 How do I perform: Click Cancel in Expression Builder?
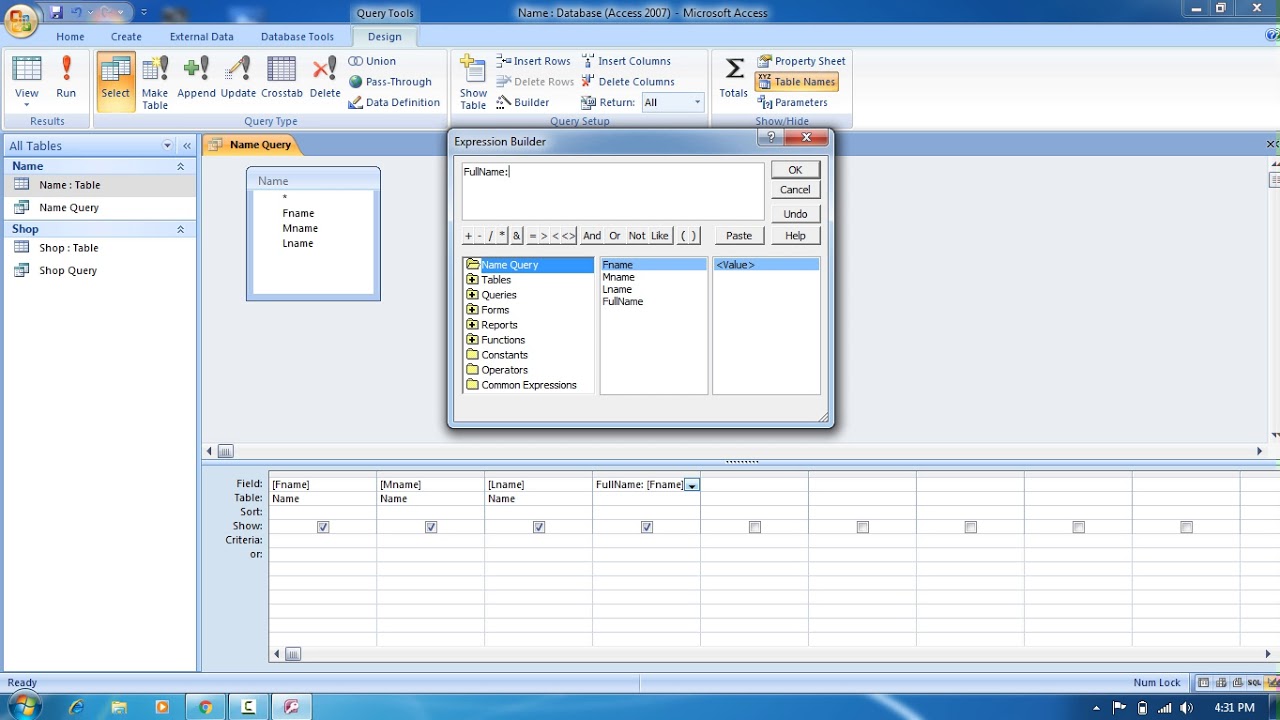tap(795, 190)
